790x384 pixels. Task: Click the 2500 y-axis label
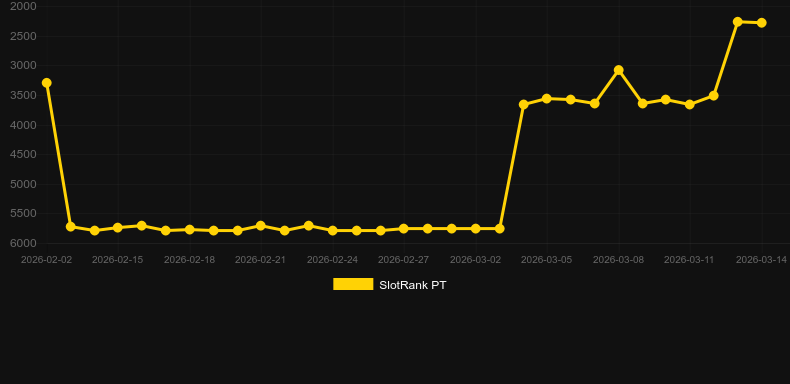(x=23, y=36)
